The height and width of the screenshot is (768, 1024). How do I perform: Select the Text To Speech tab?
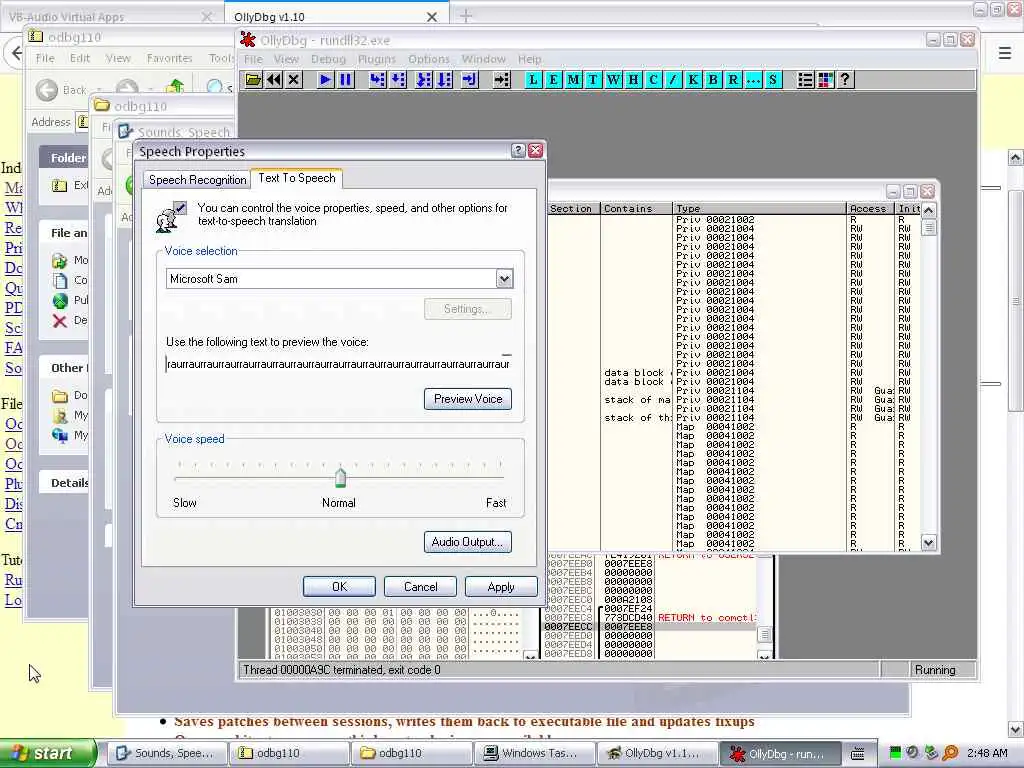coord(297,178)
